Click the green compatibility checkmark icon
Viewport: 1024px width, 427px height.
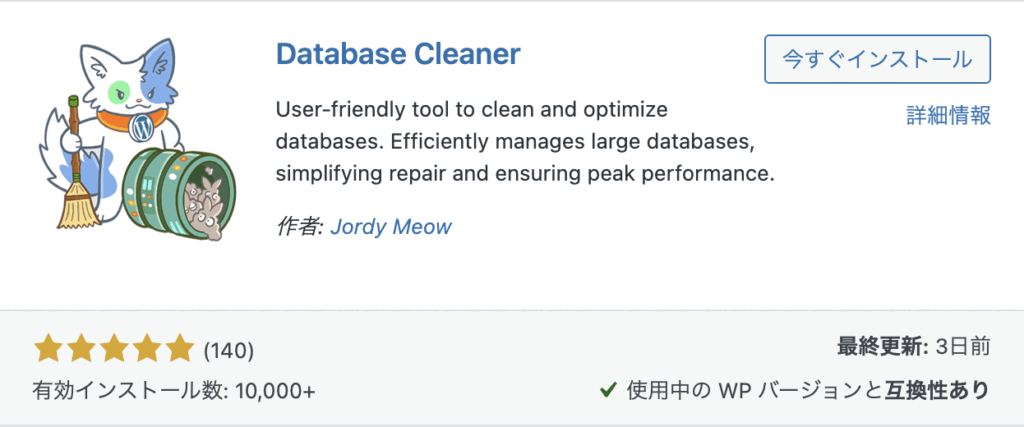pyautogui.click(x=606, y=390)
